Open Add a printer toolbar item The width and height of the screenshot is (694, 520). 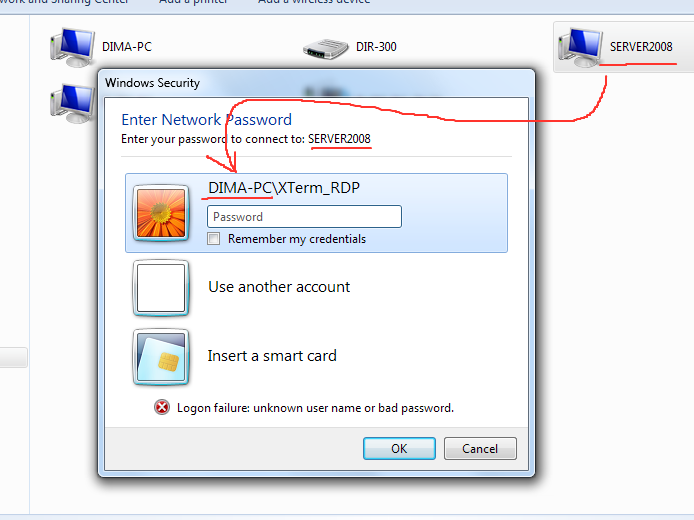coord(193,1)
